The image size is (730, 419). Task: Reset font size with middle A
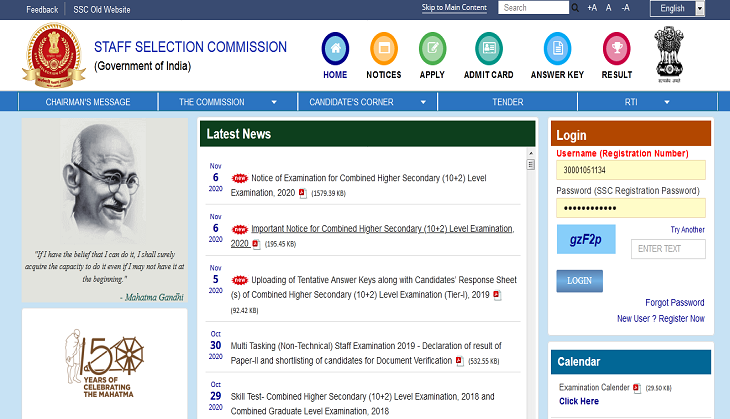coord(608,8)
